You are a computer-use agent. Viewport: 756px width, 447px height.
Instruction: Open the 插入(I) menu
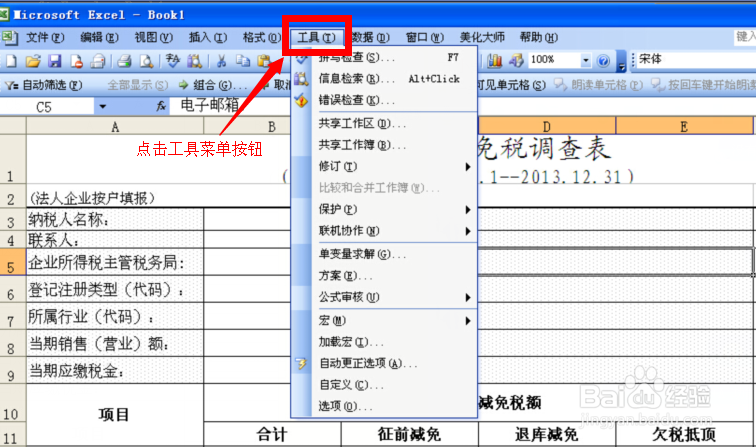point(208,37)
